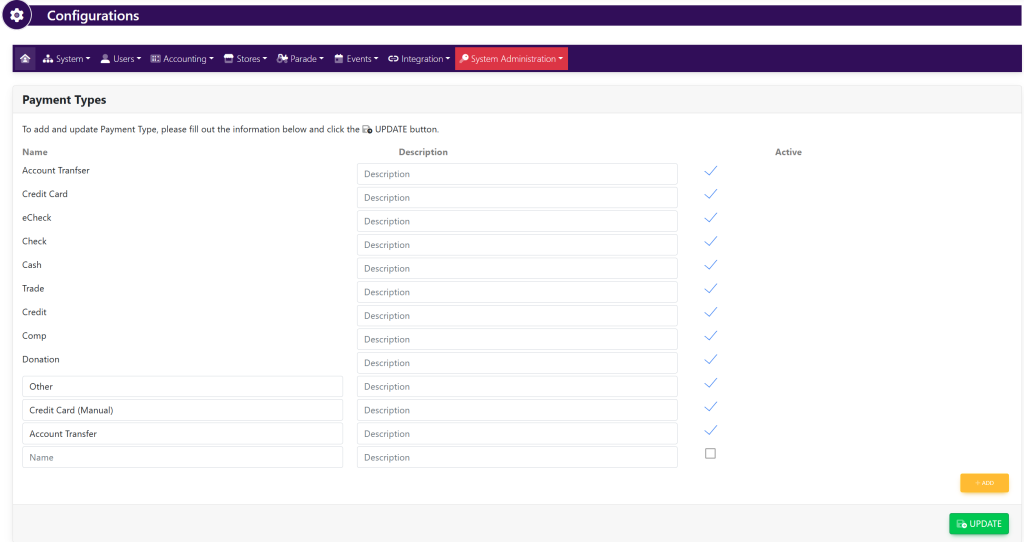Click the home icon in navigation bar

tap(25, 59)
